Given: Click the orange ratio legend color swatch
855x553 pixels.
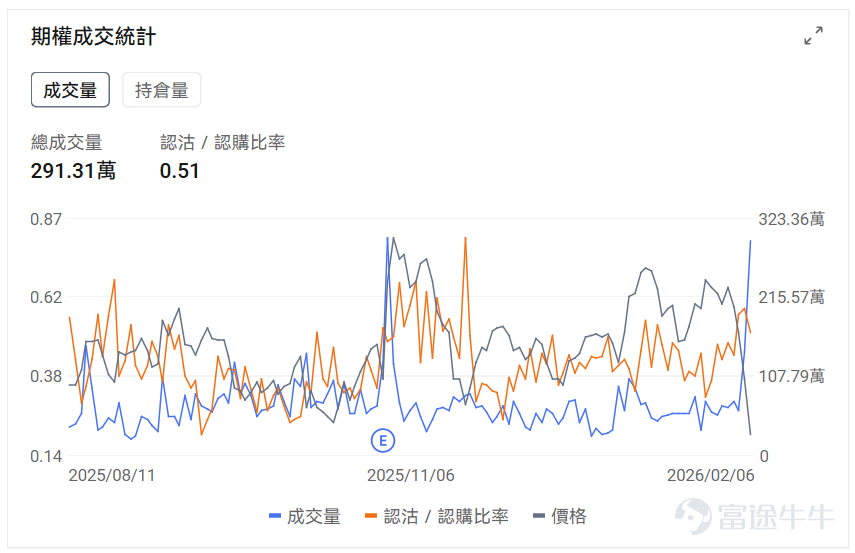Looking at the screenshot, I should pyautogui.click(x=371, y=516).
